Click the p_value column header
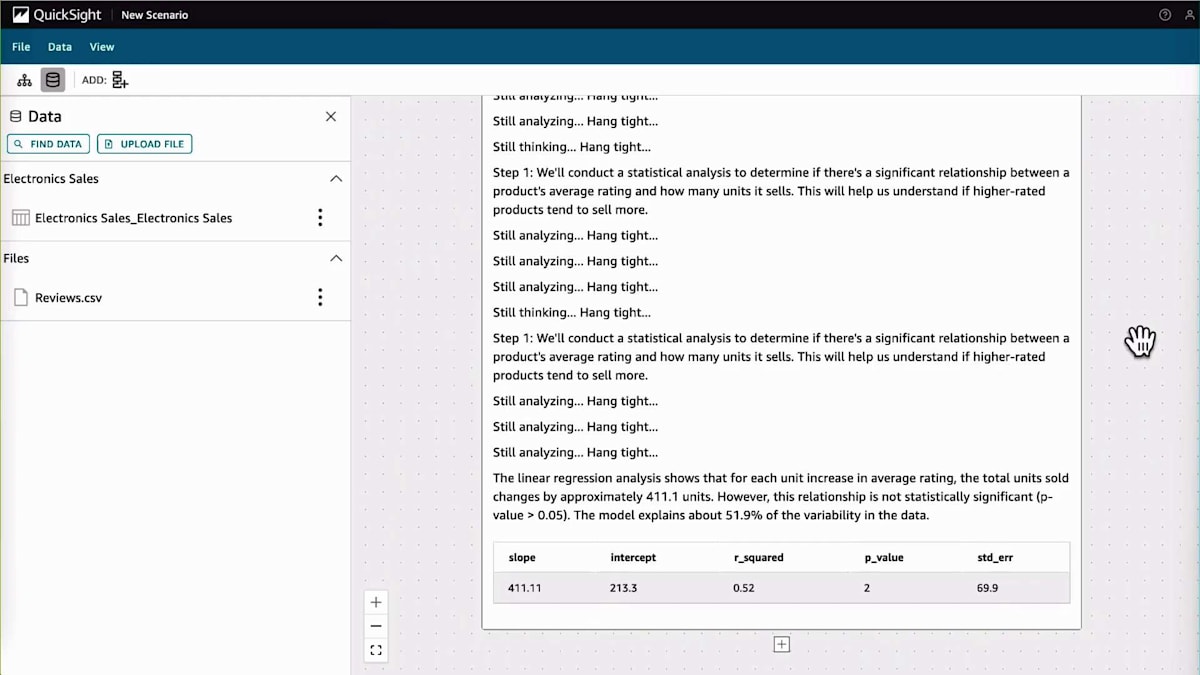 (884, 557)
